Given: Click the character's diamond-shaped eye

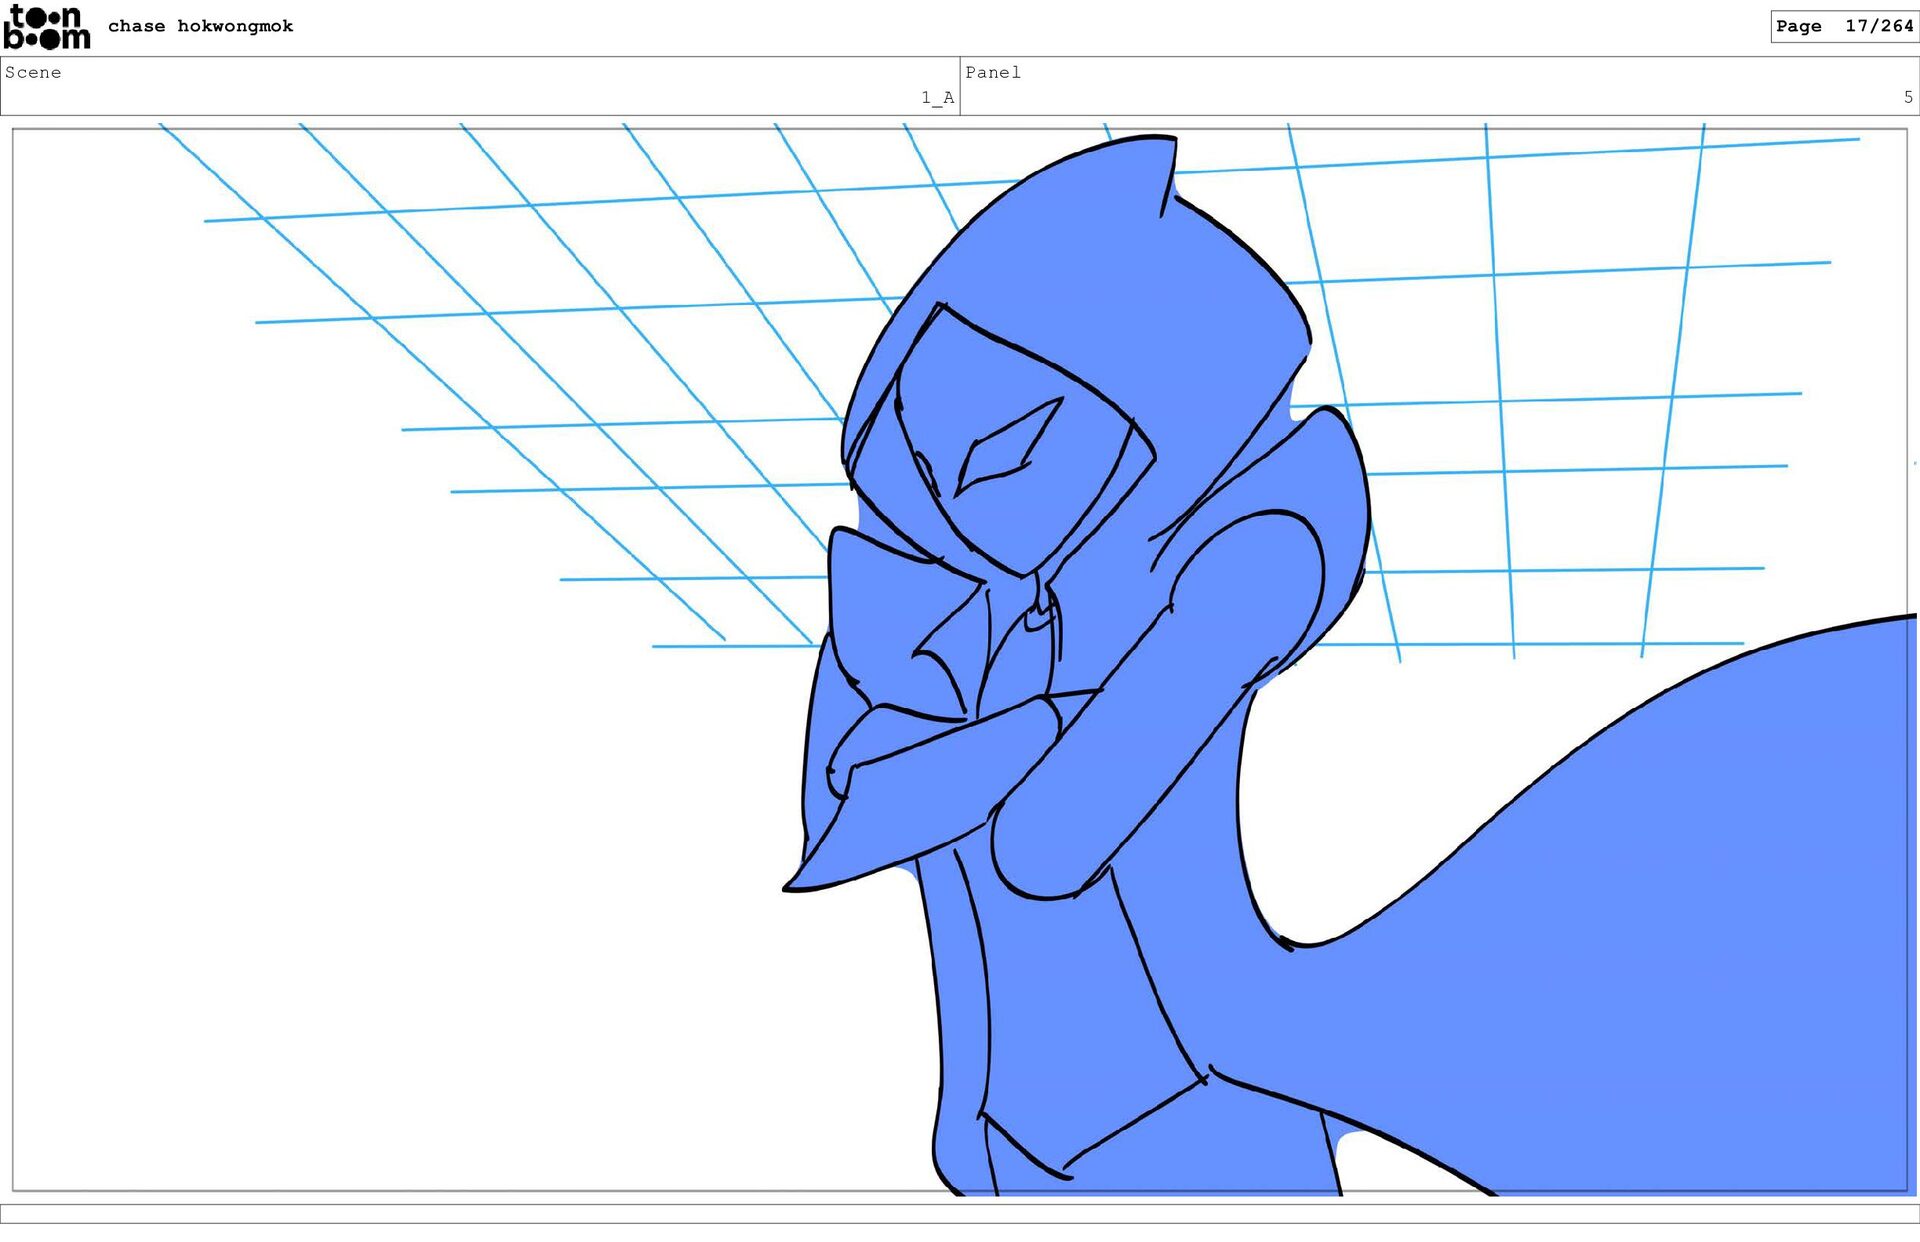Looking at the screenshot, I should tap(1005, 449).
